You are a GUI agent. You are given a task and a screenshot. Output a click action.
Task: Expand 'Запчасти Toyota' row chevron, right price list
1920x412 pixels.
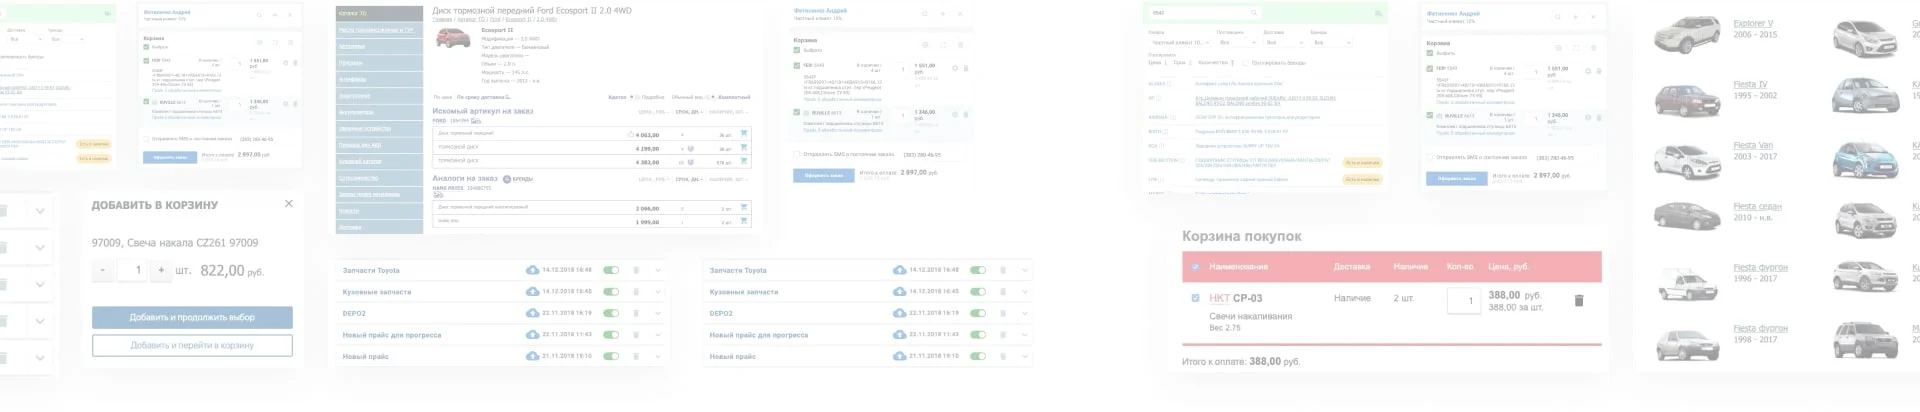pos(1025,270)
